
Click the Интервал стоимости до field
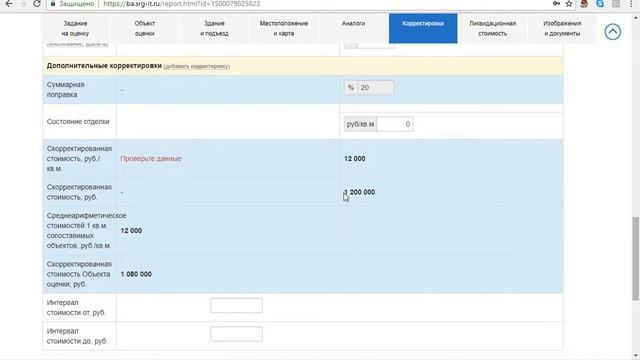point(236,334)
